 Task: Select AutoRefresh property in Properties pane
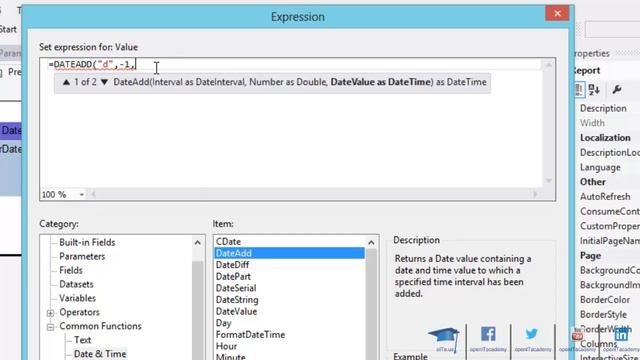pos(605,197)
